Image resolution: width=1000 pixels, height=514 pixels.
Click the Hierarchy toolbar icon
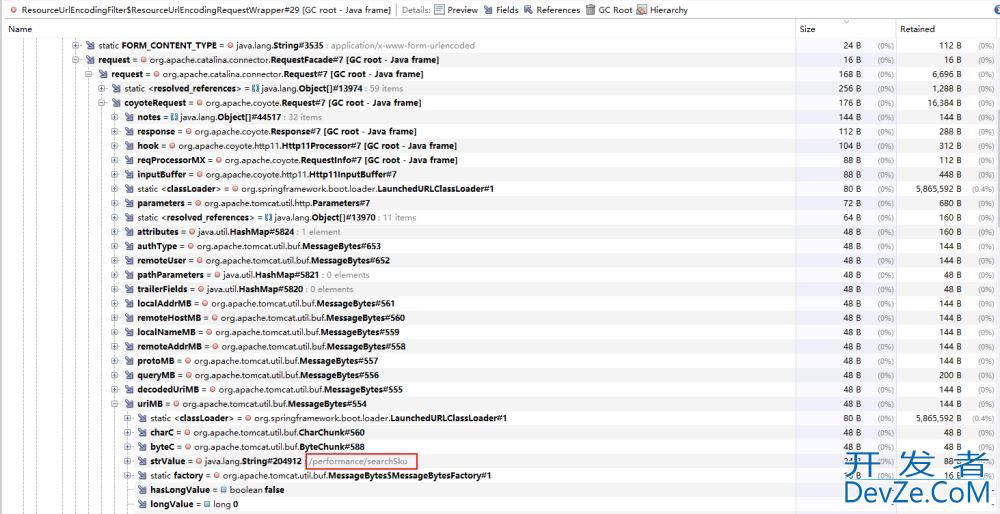642,10
